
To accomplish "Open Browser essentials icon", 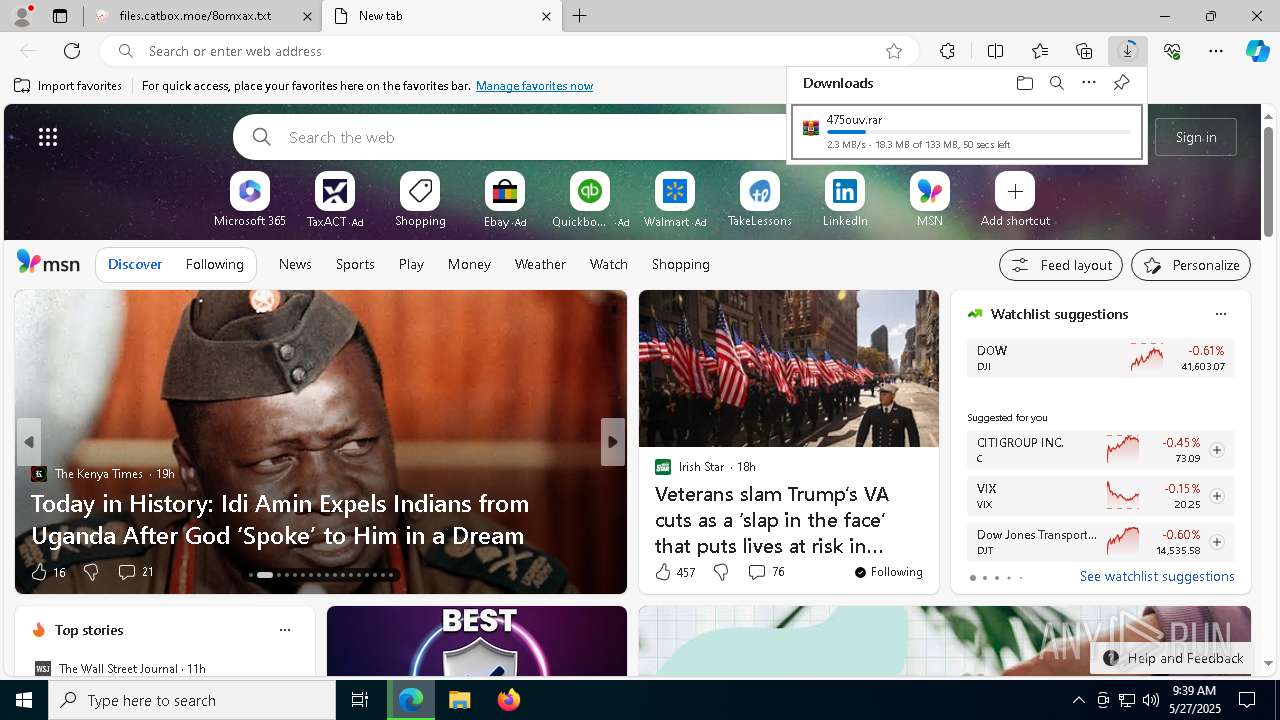I will point(1172,51).
